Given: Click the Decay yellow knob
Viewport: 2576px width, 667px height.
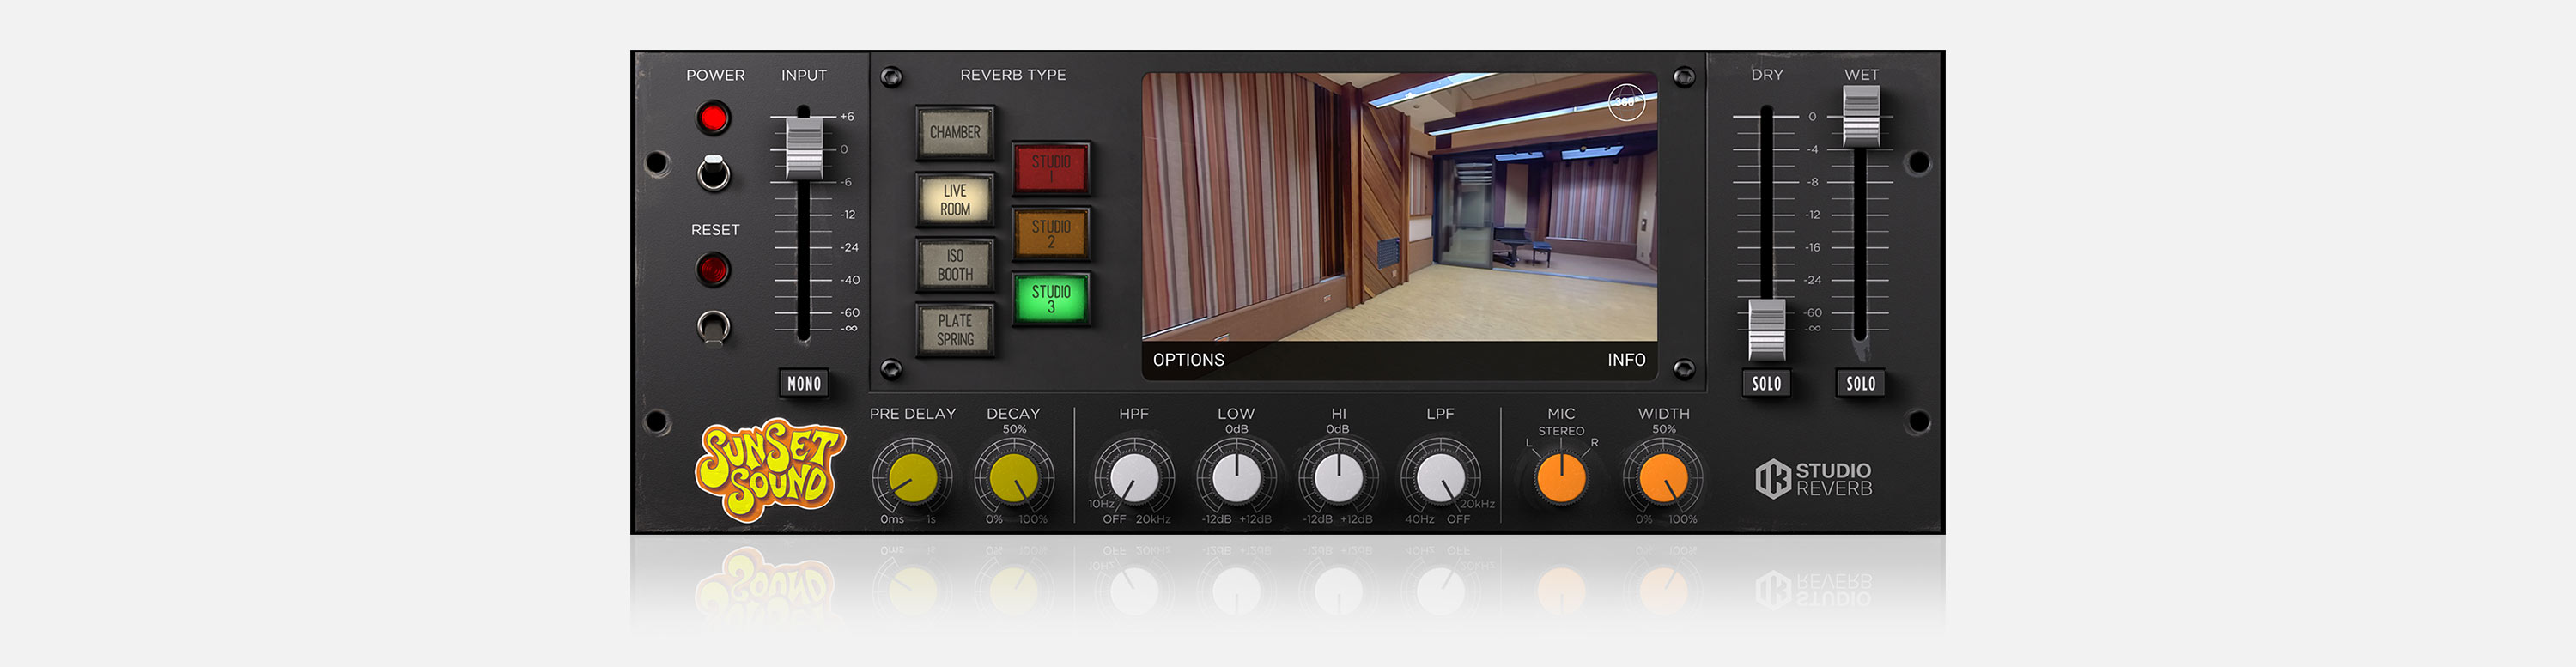Looking at the screenshot, I should point(1013,478).
